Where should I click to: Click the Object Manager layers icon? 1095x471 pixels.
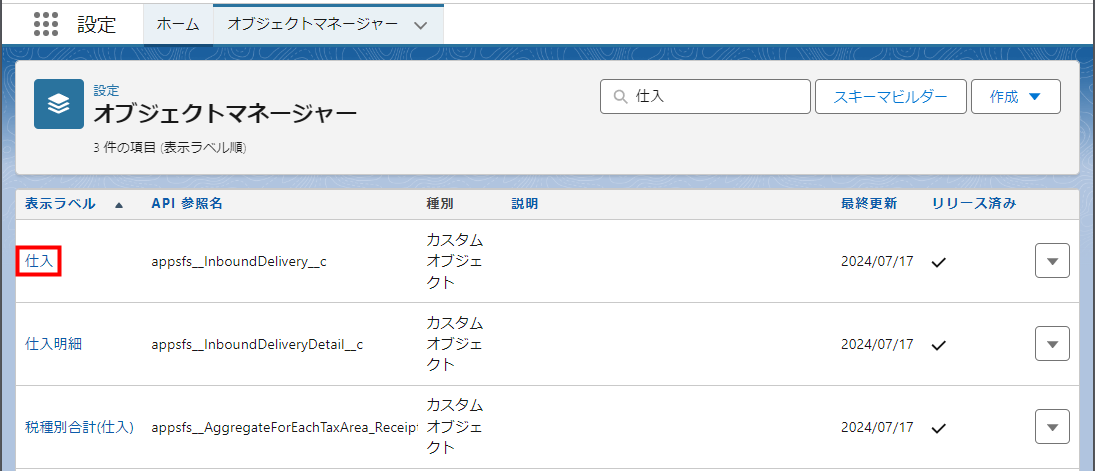point(59,105)
